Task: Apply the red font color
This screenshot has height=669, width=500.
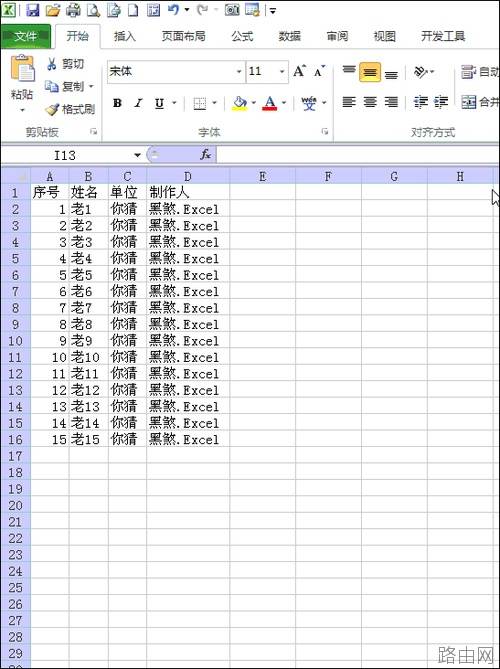Action: click(270, 103)
